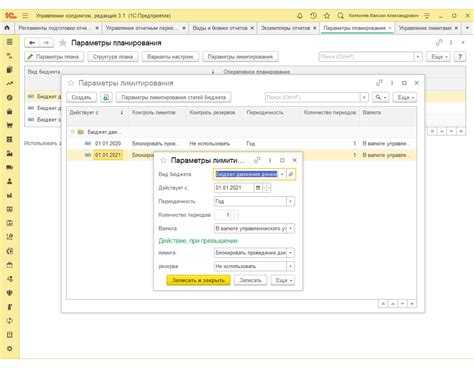Click search field in Параметры планирования toolbar
The height and width of the screenshot is (368, 474).
coord(366,57)
